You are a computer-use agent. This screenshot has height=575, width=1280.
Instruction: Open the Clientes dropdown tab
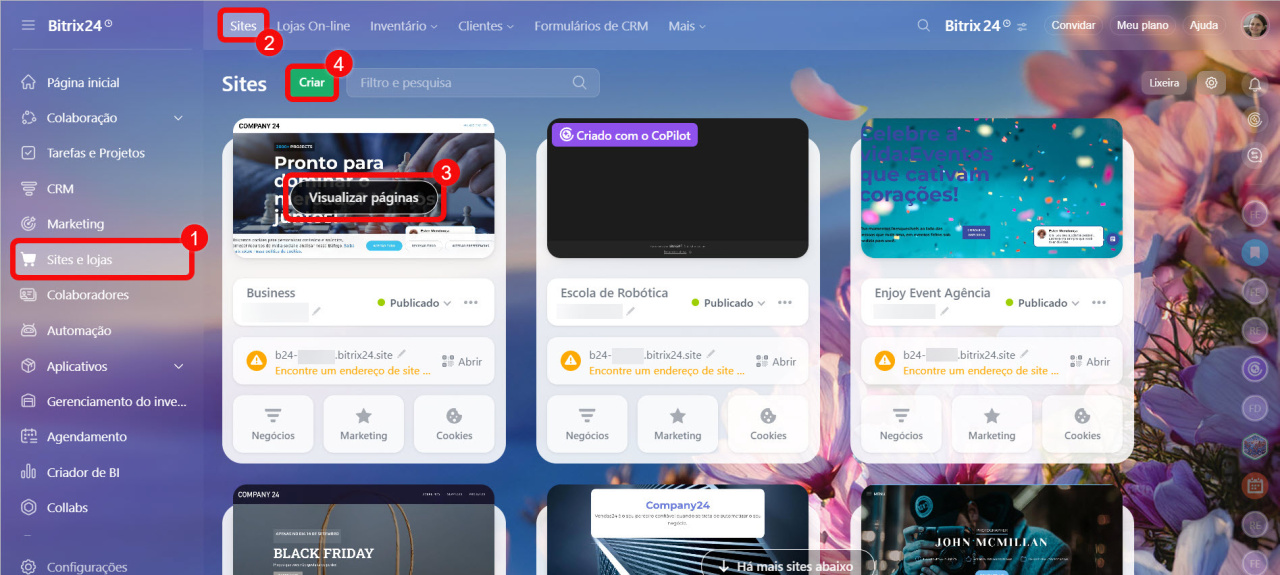tap(486, 26)
